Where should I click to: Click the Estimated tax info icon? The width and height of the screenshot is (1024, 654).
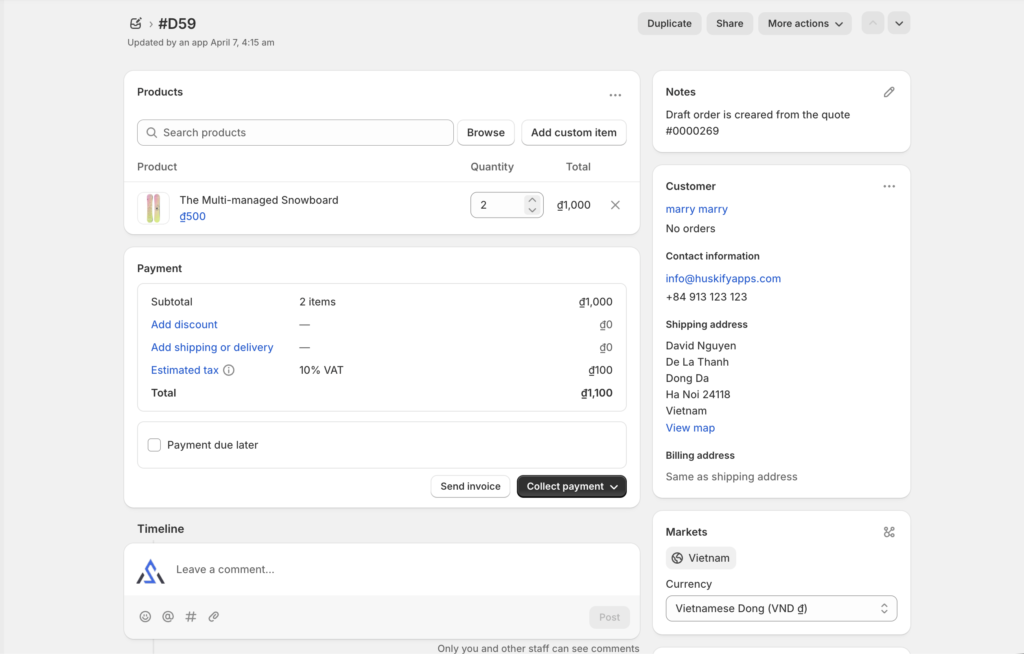point(229,370)
